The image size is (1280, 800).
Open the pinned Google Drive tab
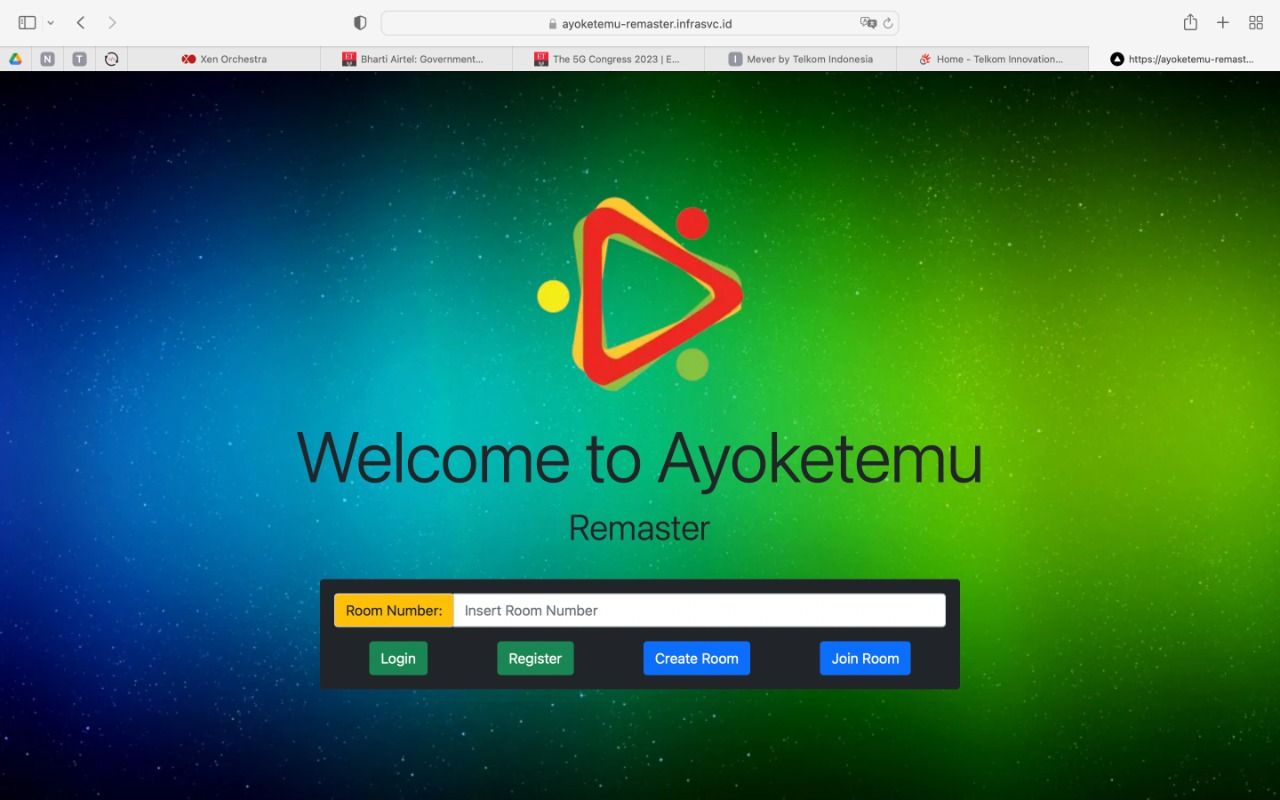click(16, 59)
